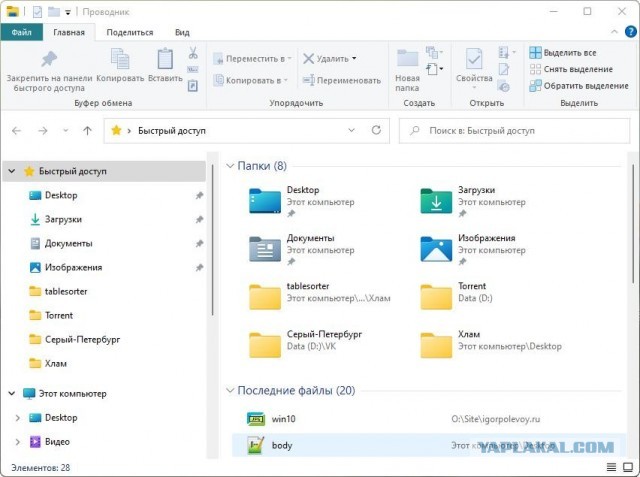640x477 pixels.
Task: Open the body recent file
Action: (x=429, y=445)
